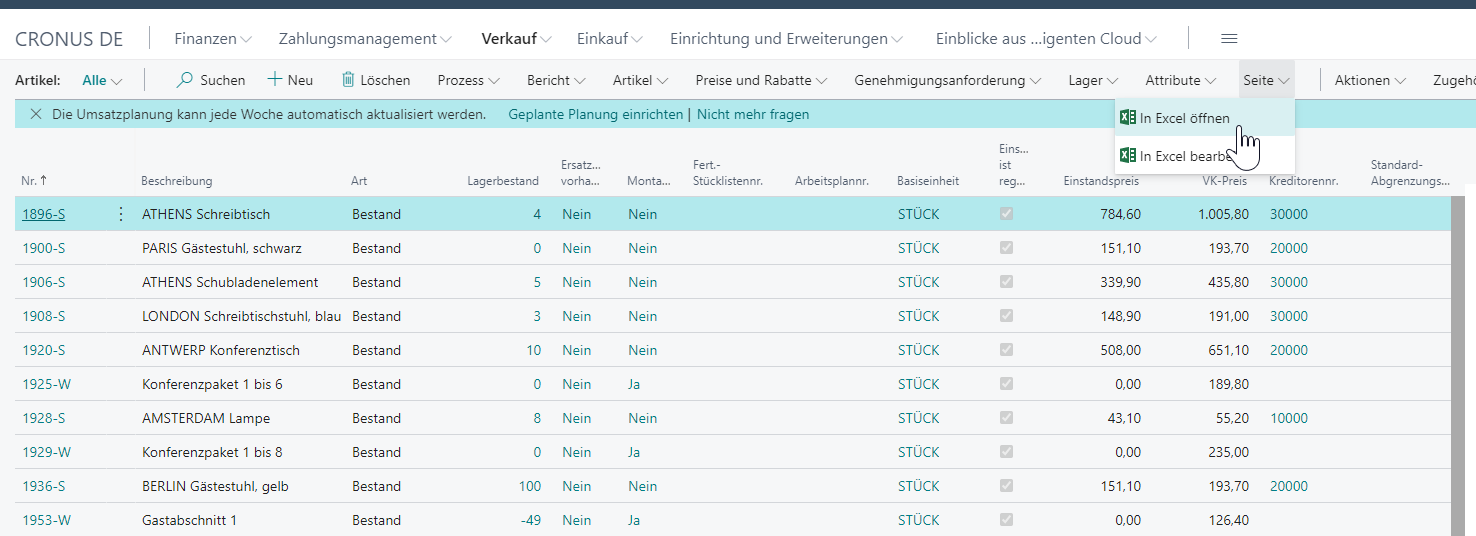The width and height of the screenshot is (1476, 536).
Task: Click the Neu plus icon
Action: tap(275, 80)
